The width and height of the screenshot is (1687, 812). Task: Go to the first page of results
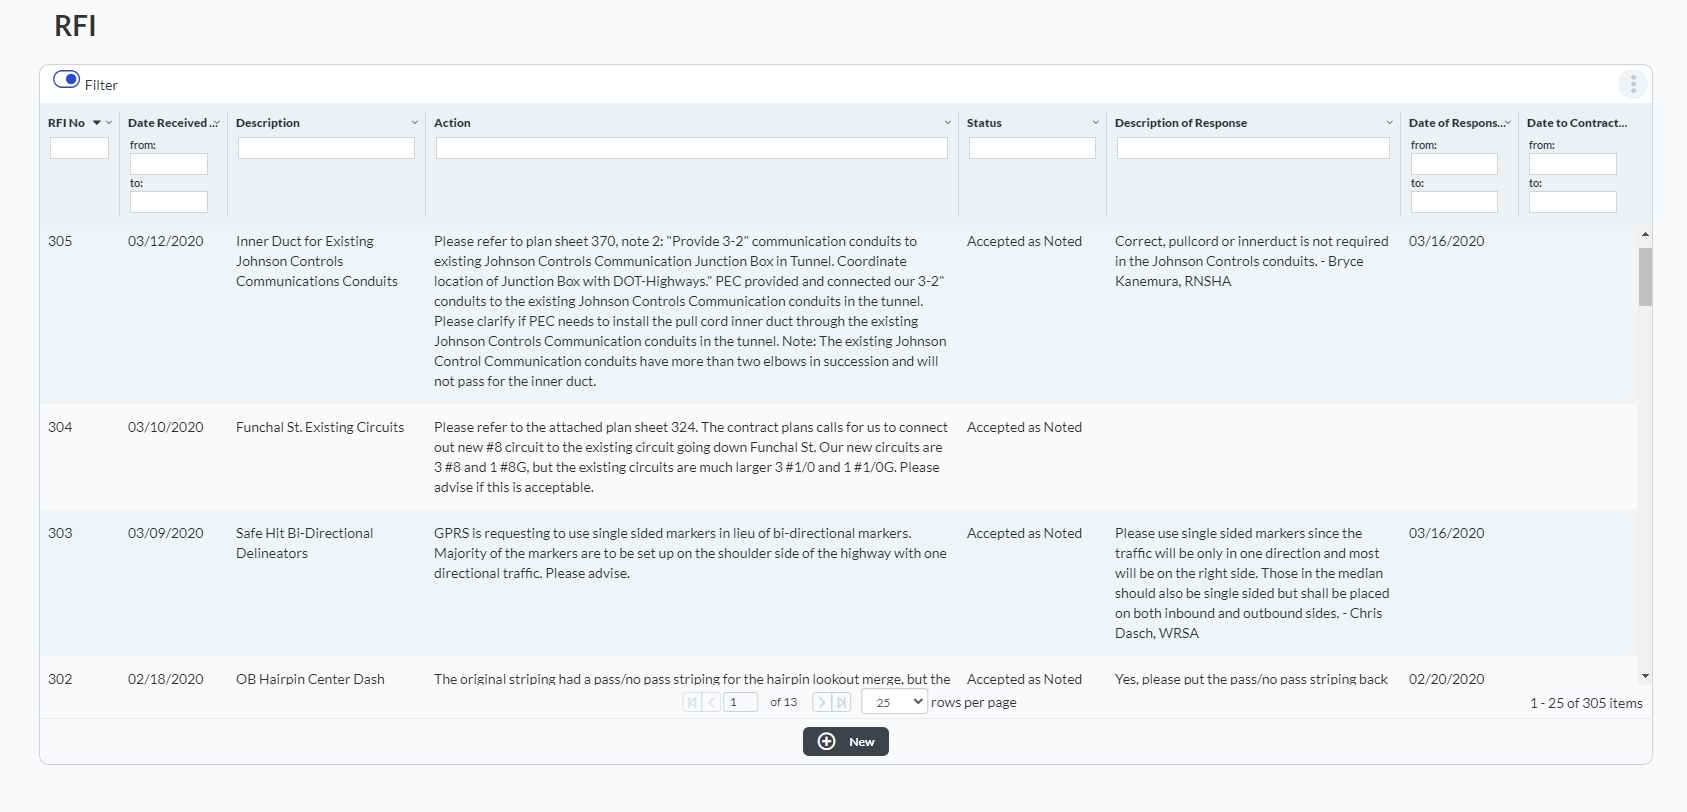tap(692, 702)
